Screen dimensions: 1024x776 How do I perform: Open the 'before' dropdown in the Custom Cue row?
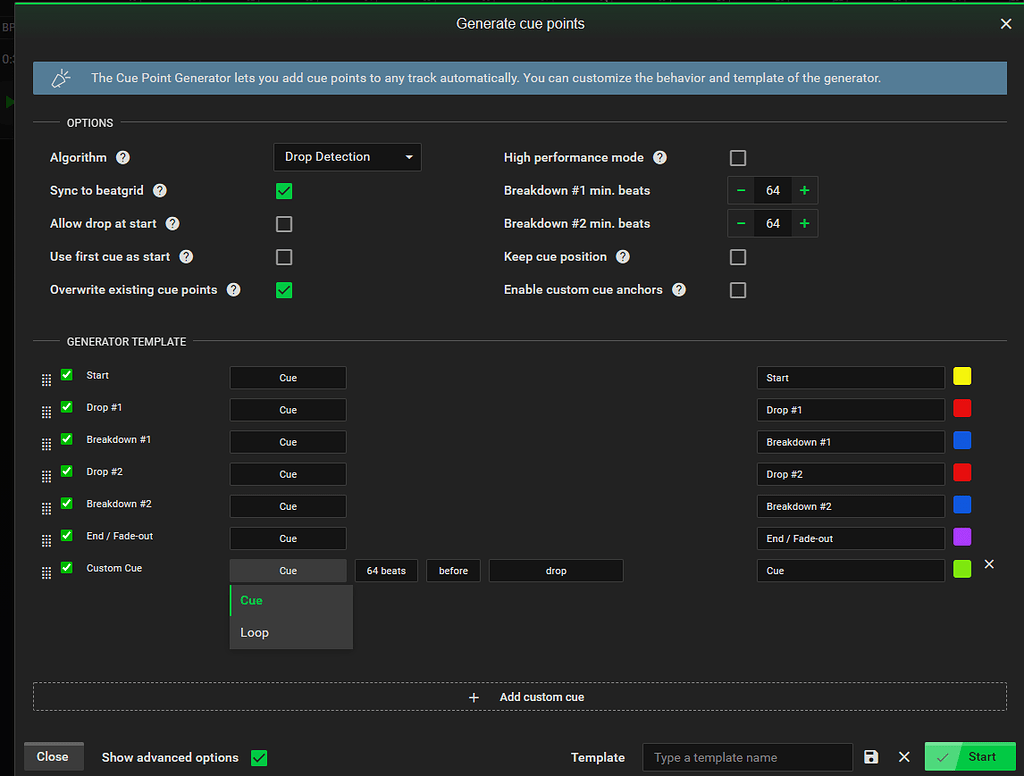pos(453,570)
